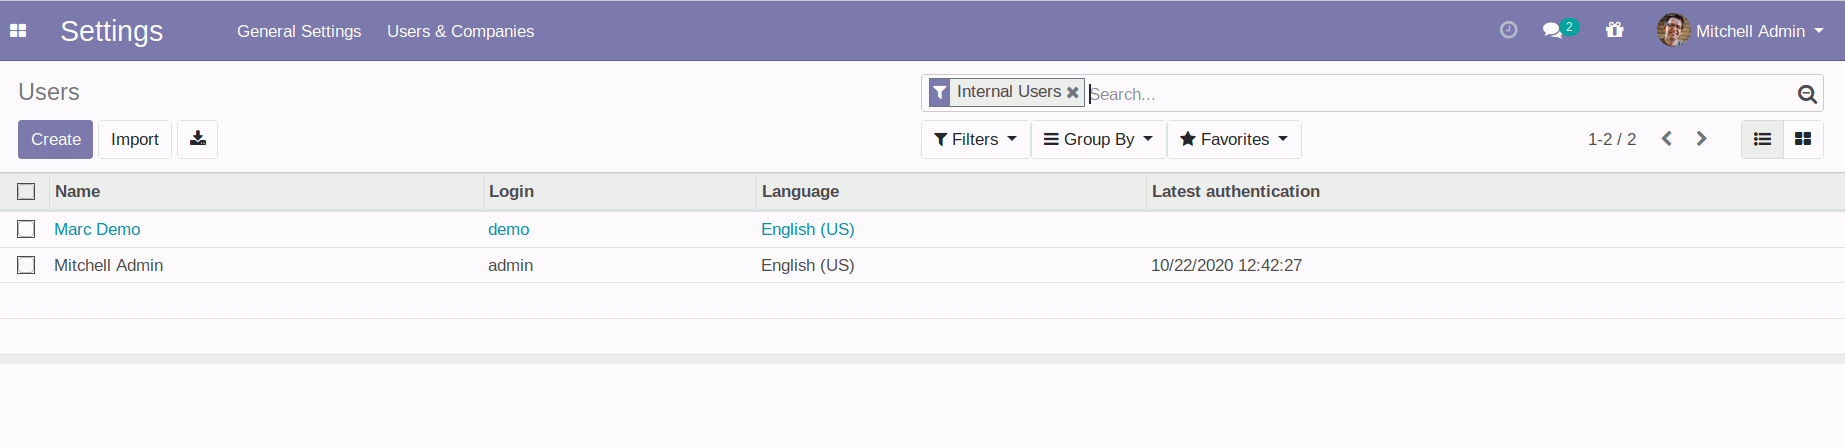Screen dimensions: 1845x447
Task: Click the 'admin' login cell
Action: (x=511, y=265)
